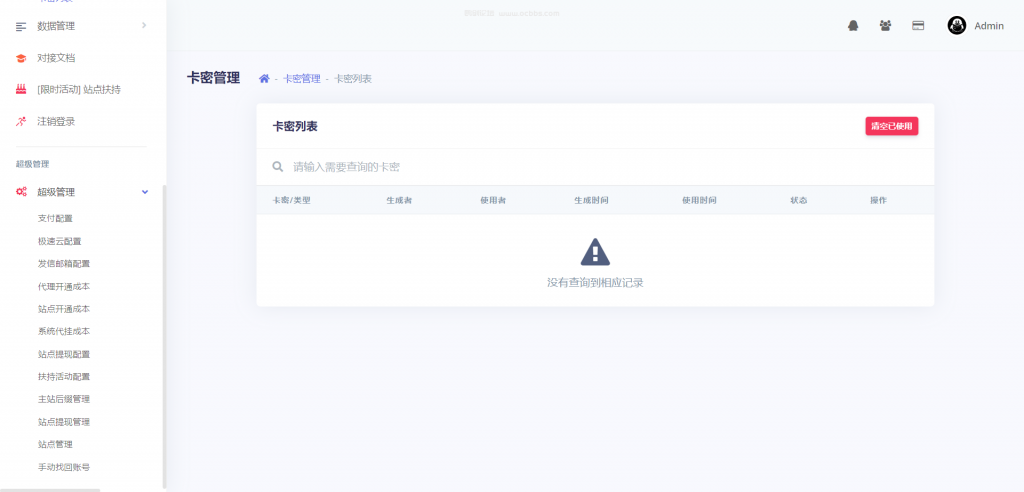Click the 卡密列表 card title
Screen dimensions: 1024x492
point(295,127)
